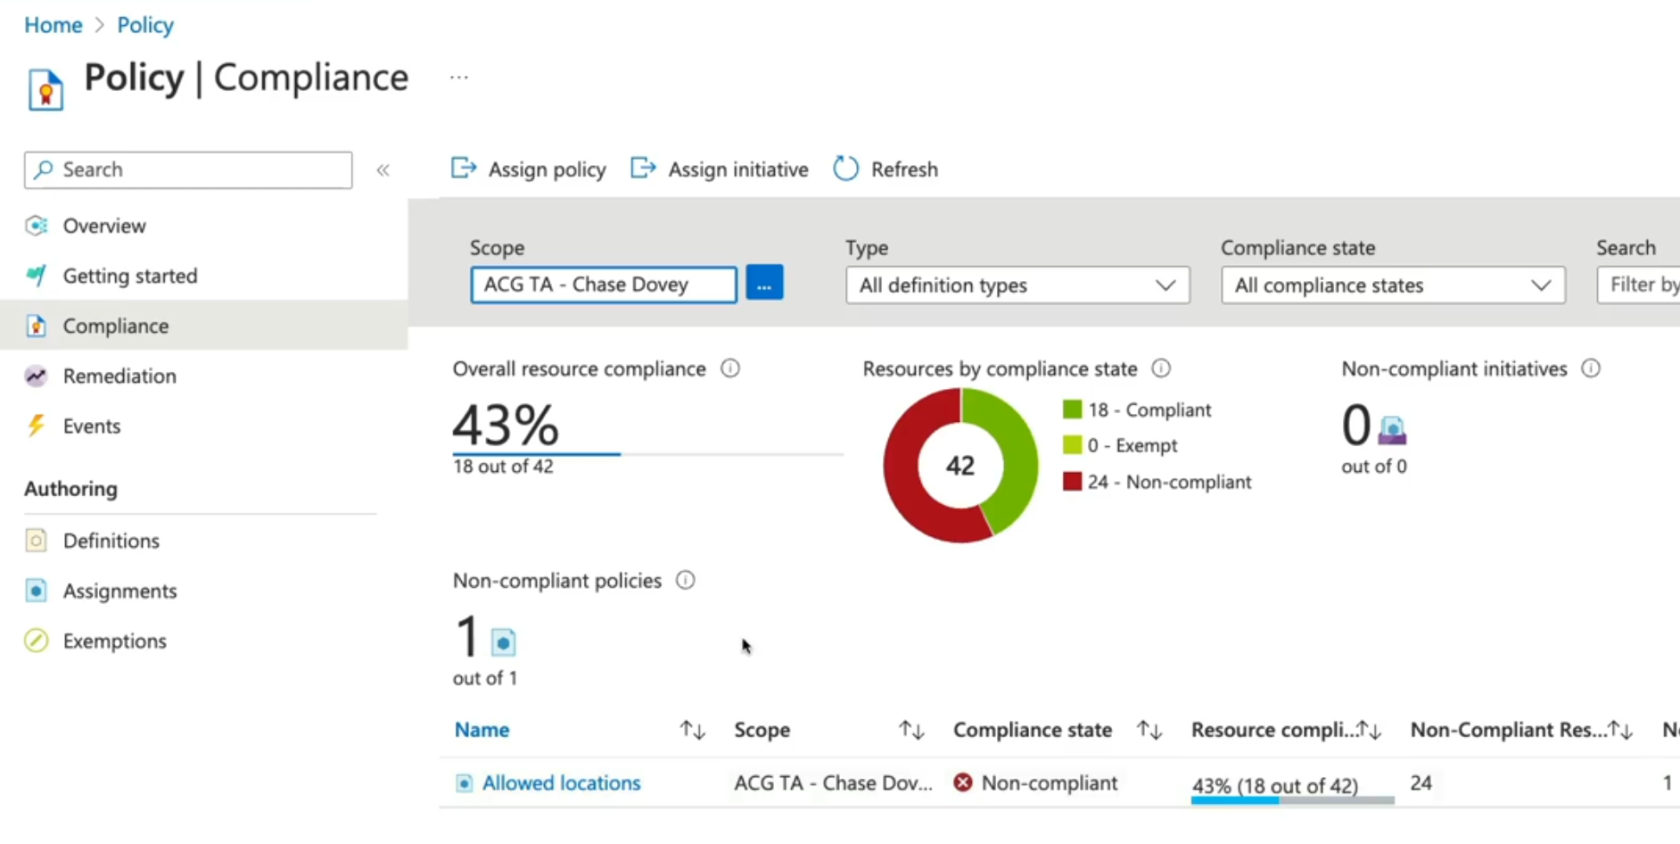
Task: Open the Allowed locations policy link
Action: [x=561, y=783]
